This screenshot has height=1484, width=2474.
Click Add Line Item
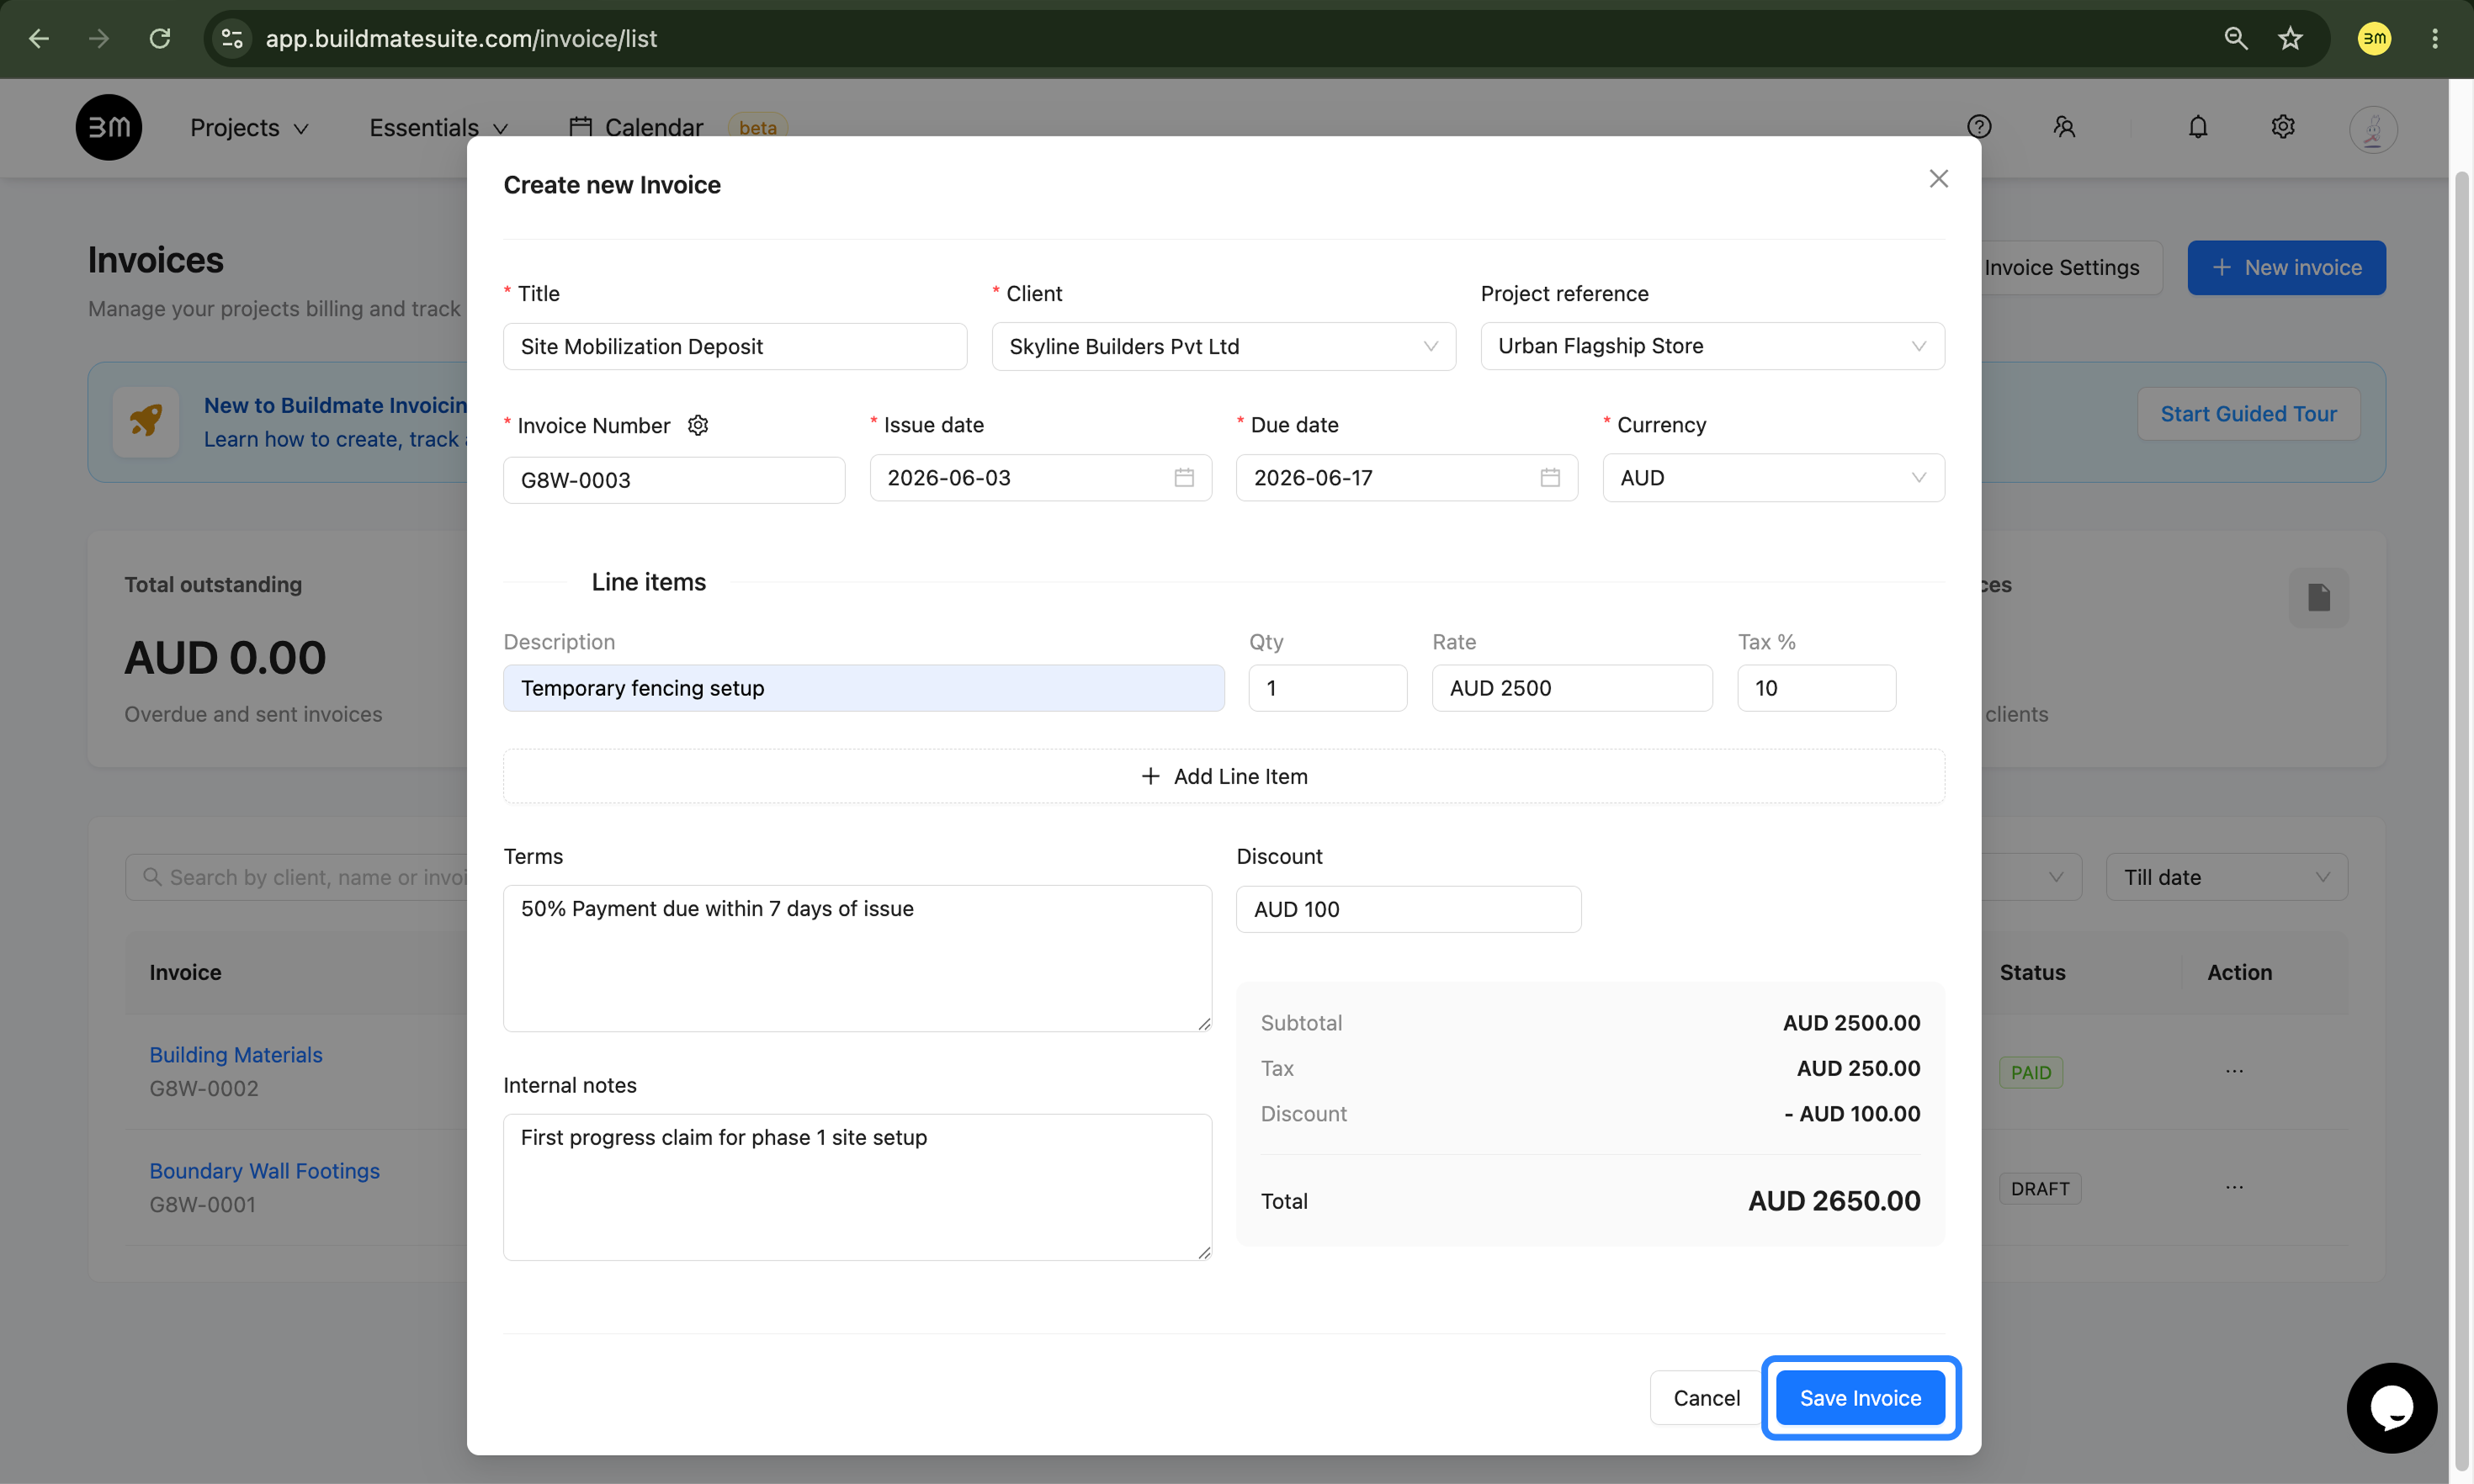point(1224,776)
